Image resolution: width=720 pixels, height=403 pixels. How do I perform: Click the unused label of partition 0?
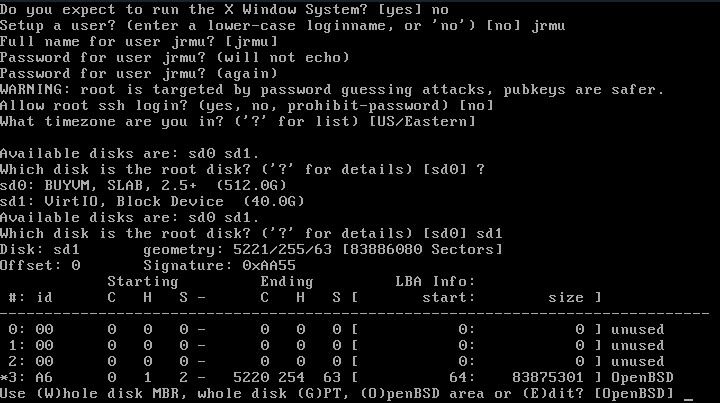pos(637,330)
